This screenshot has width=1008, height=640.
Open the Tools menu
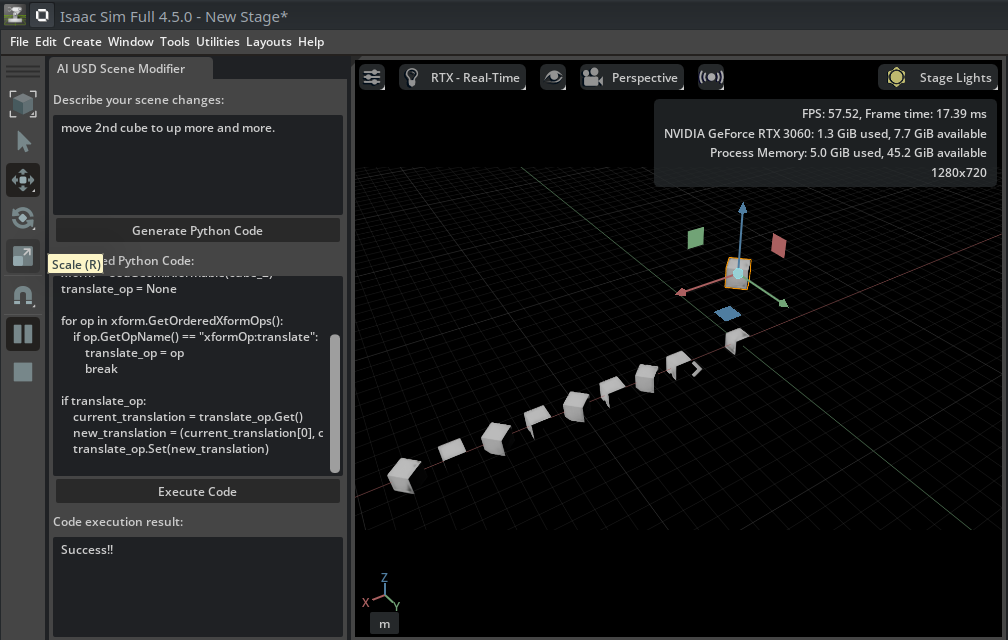tap(175, 42)
